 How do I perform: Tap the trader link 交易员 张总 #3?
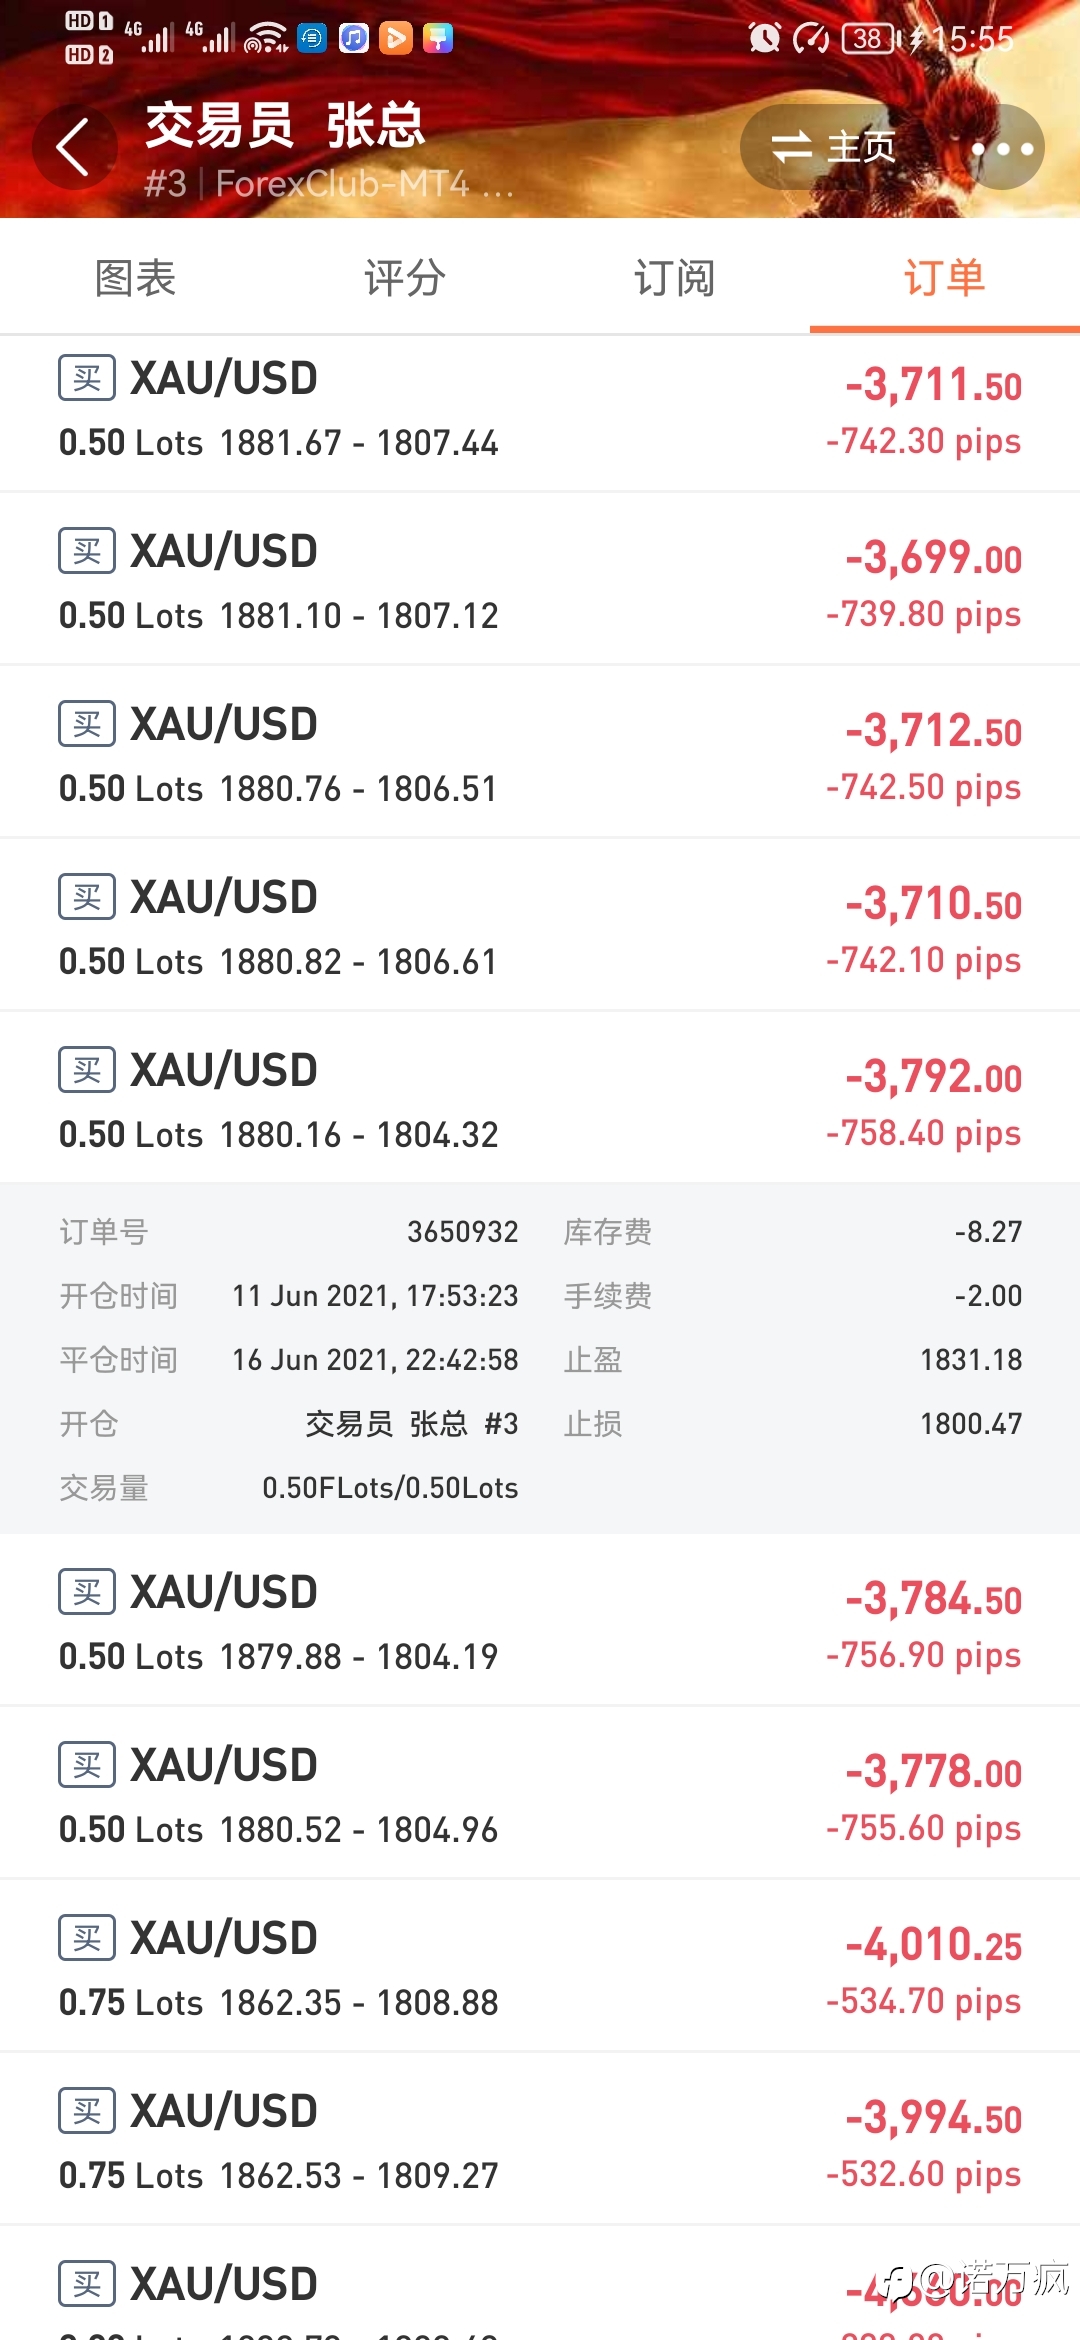(x=412, y=1423)
